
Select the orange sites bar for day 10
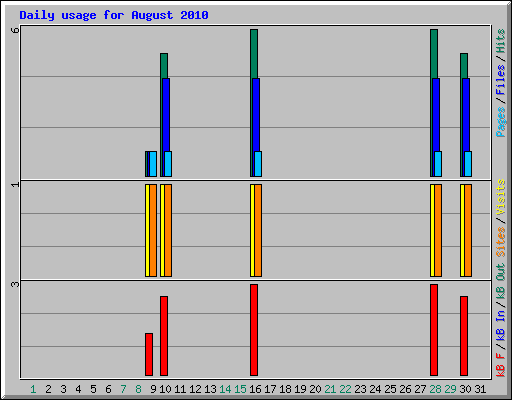coord(168,230)
